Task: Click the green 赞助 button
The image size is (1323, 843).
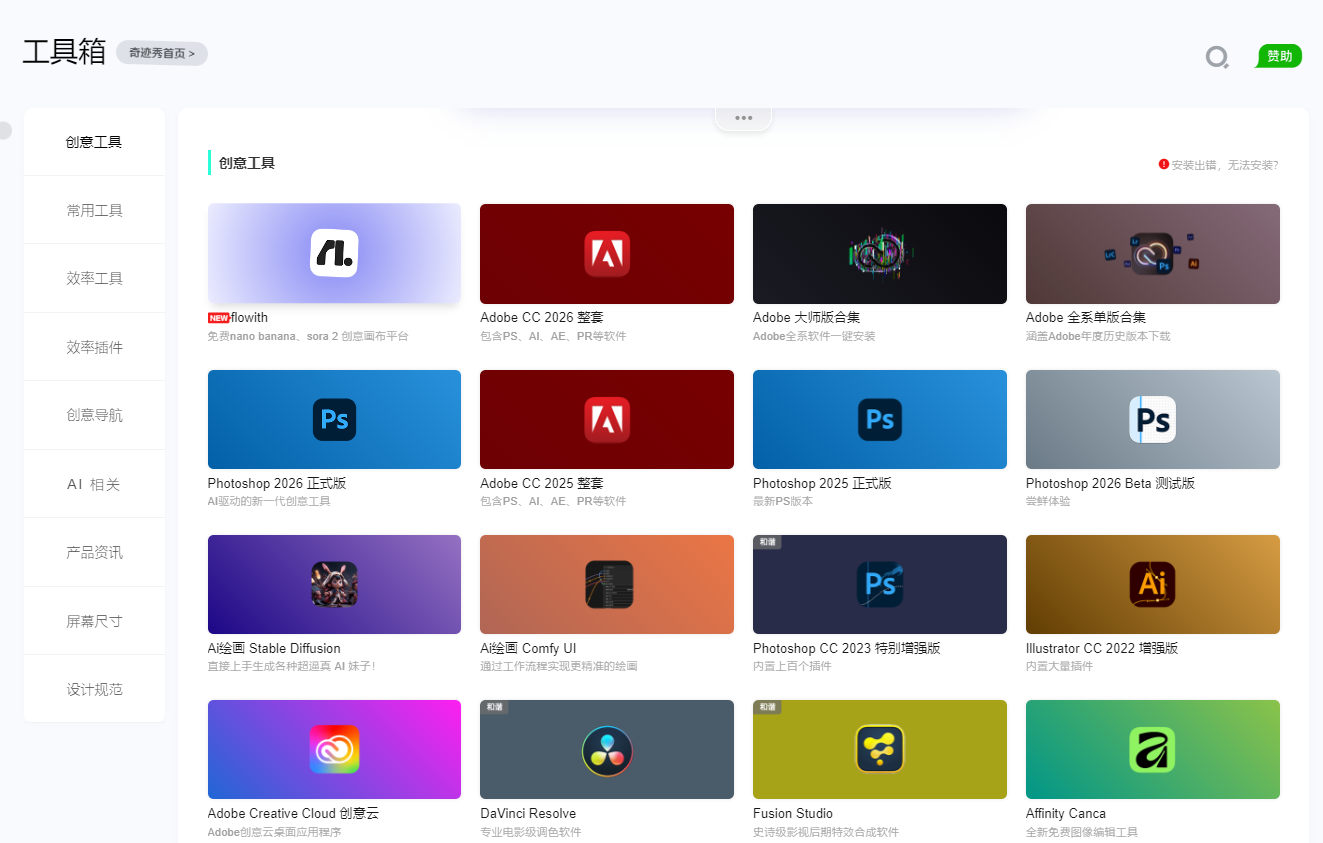Action: (x=1279, y=56)
